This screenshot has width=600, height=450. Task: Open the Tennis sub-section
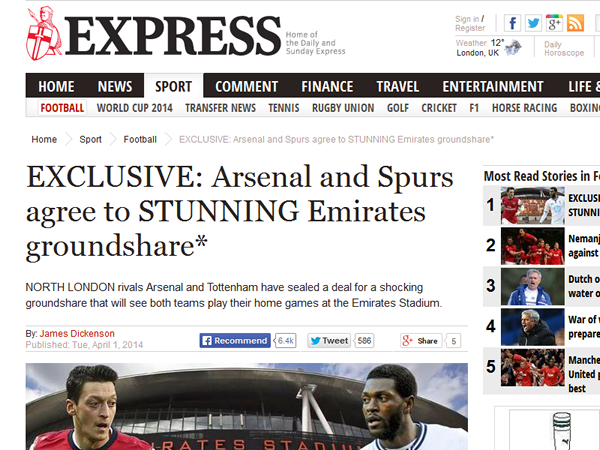tap(284, 108)
